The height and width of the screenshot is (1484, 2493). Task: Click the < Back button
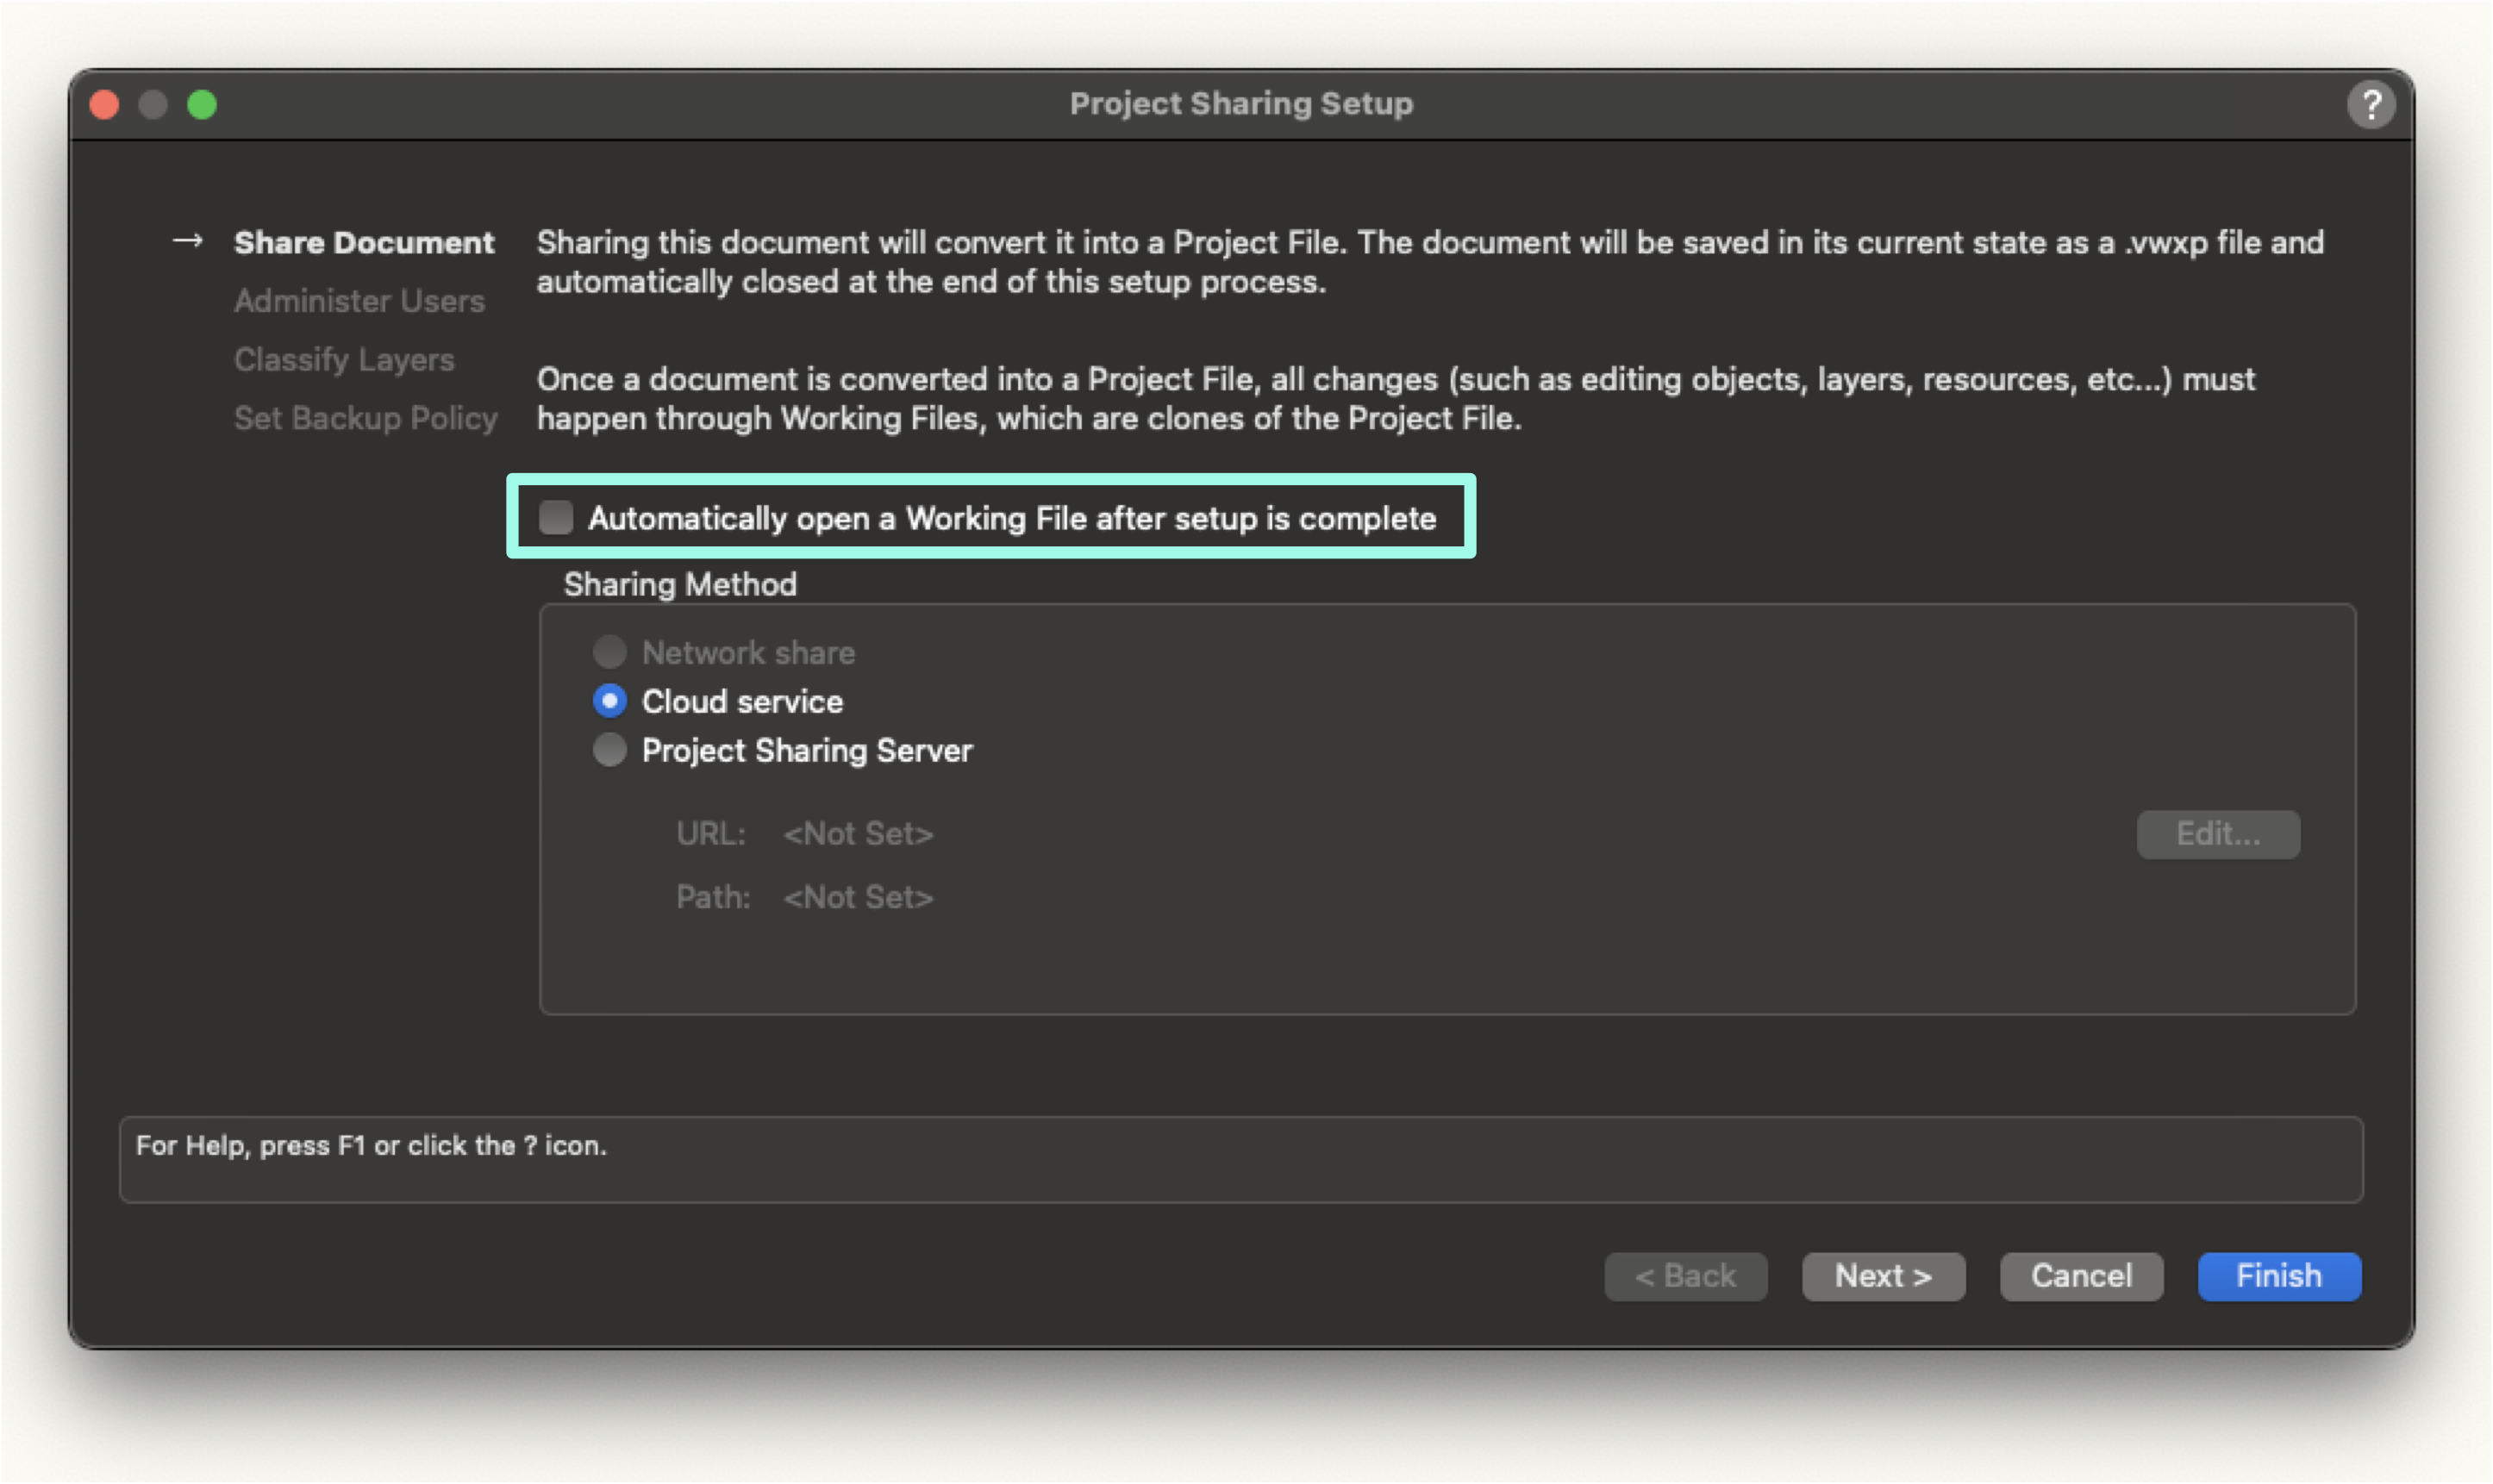point(1685,1276)
